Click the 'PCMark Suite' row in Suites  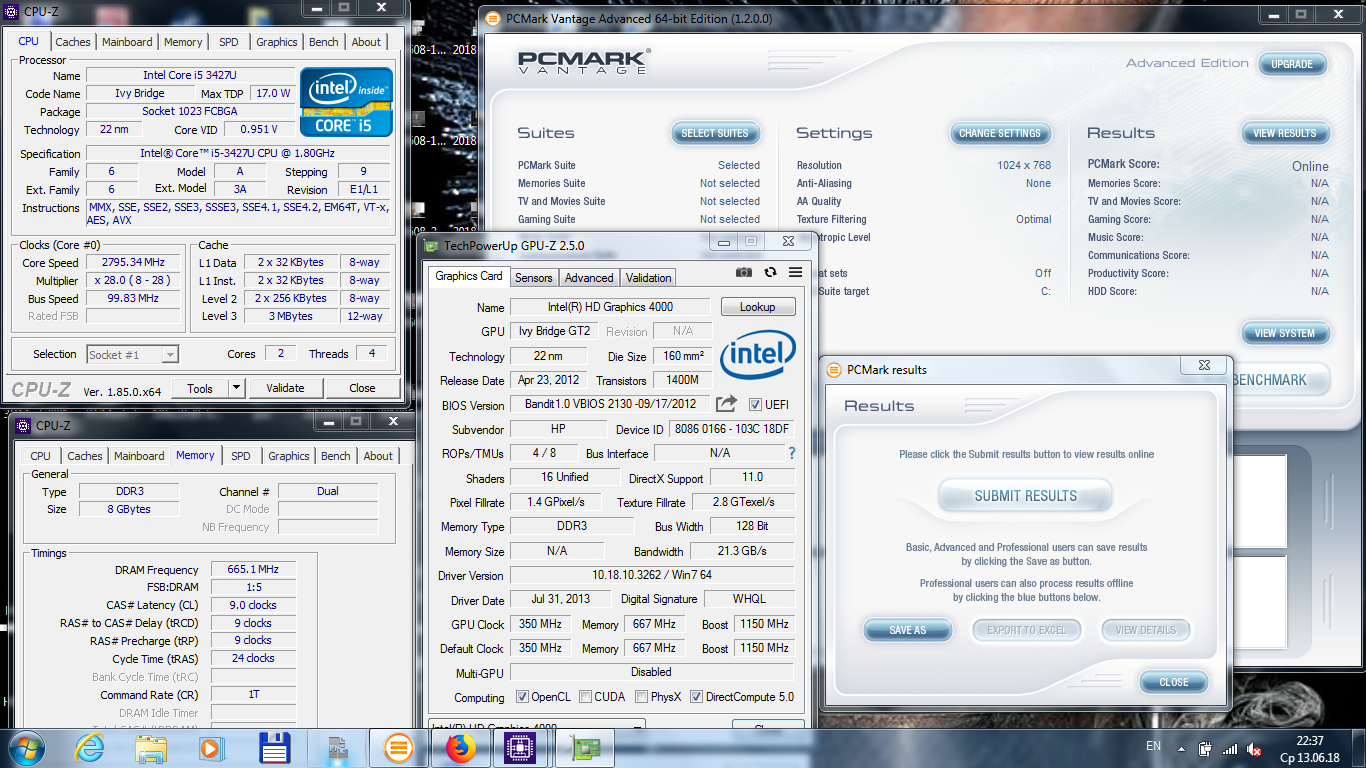pos(639,165)
